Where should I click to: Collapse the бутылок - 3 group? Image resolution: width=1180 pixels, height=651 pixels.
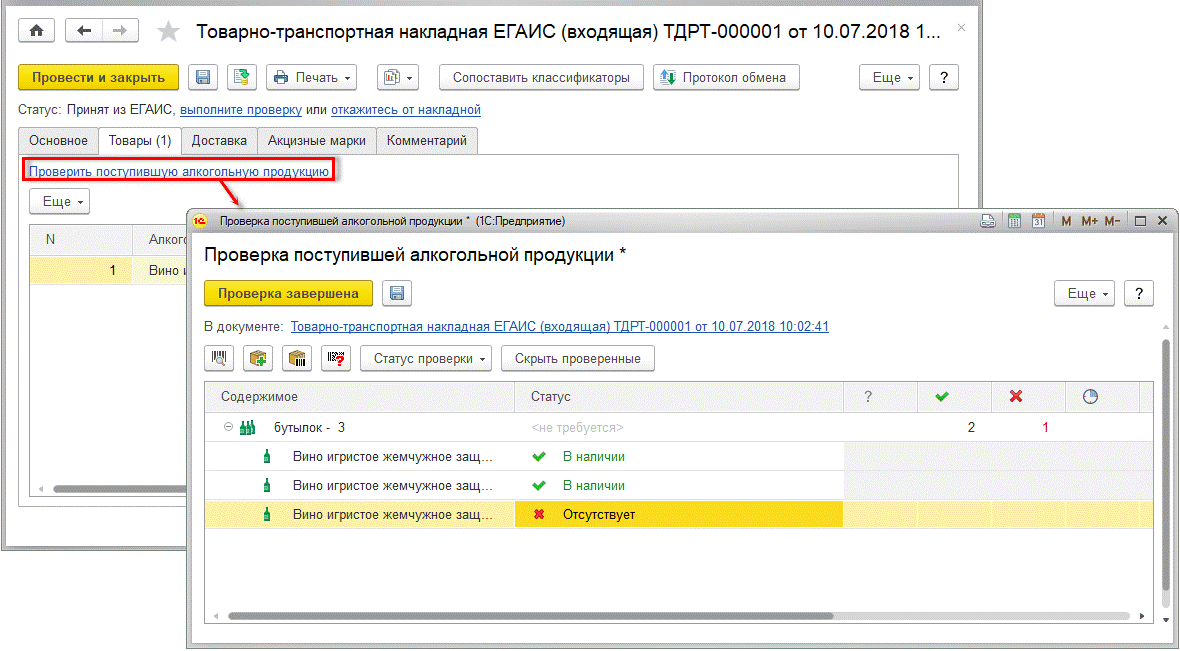coord(227,427)
